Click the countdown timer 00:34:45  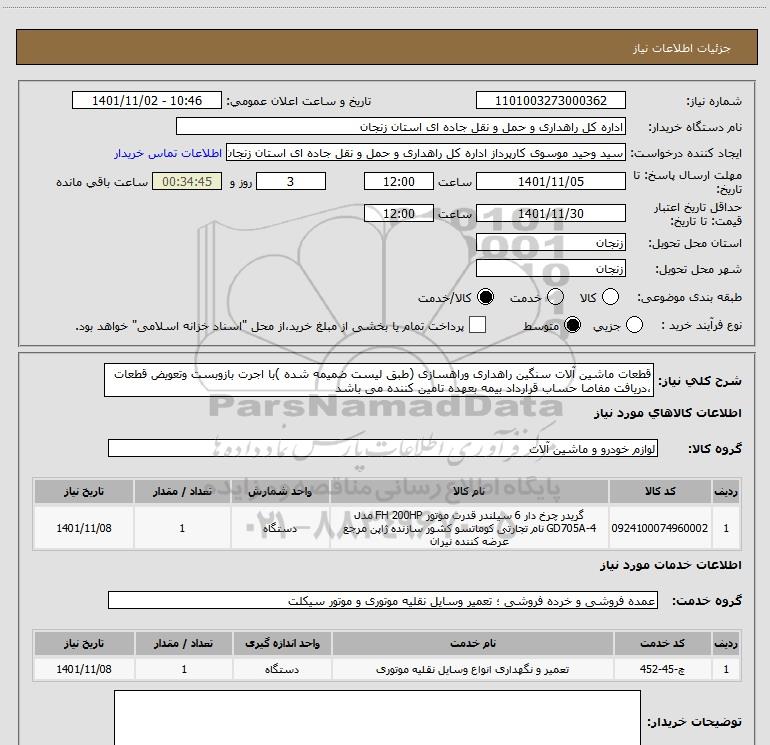click(187, 182)
